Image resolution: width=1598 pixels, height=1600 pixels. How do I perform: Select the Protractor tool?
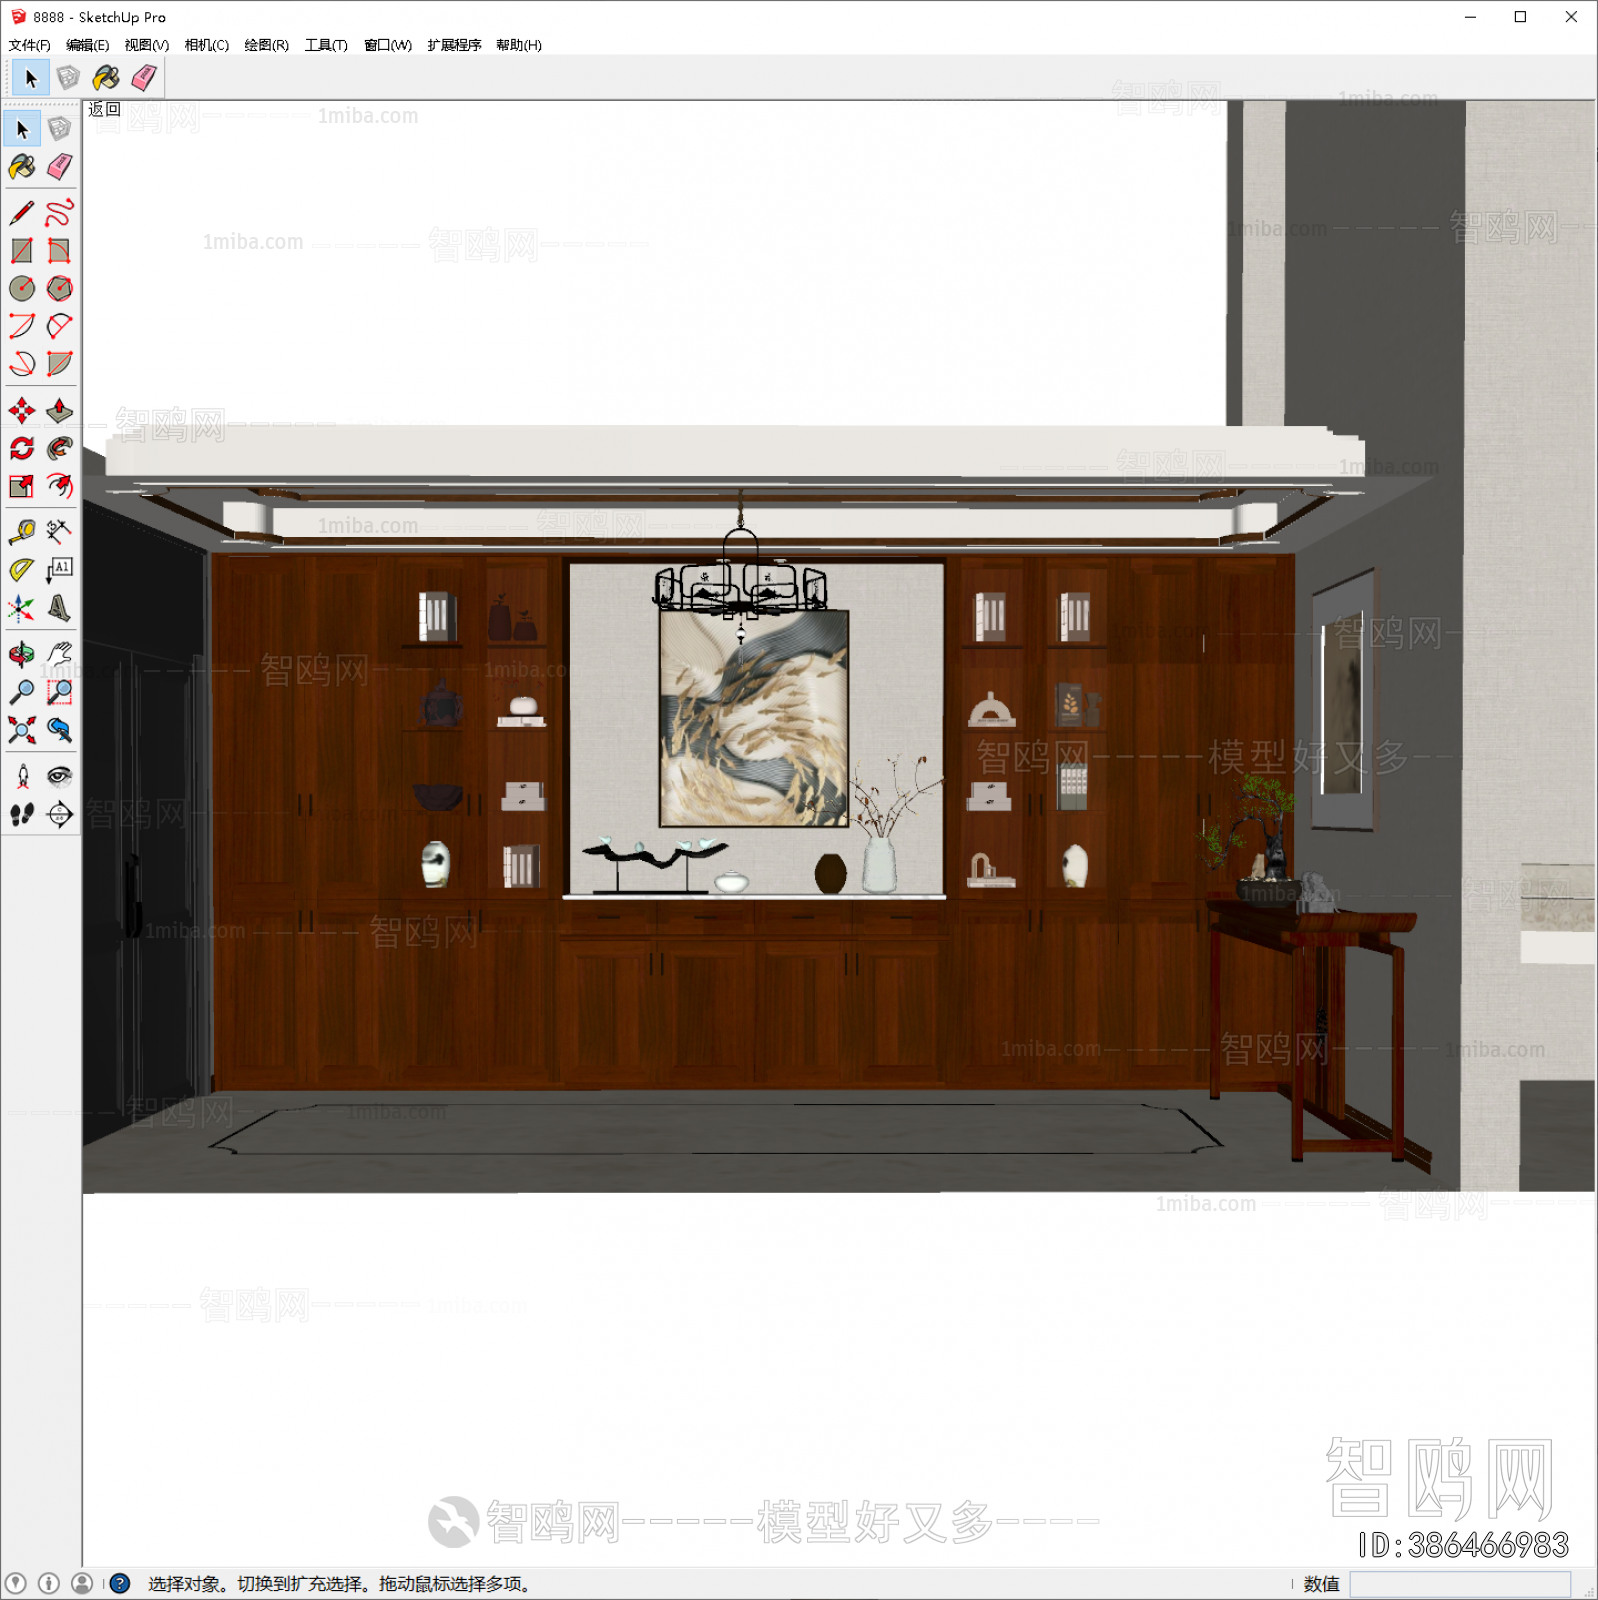[x=23, y=570]
